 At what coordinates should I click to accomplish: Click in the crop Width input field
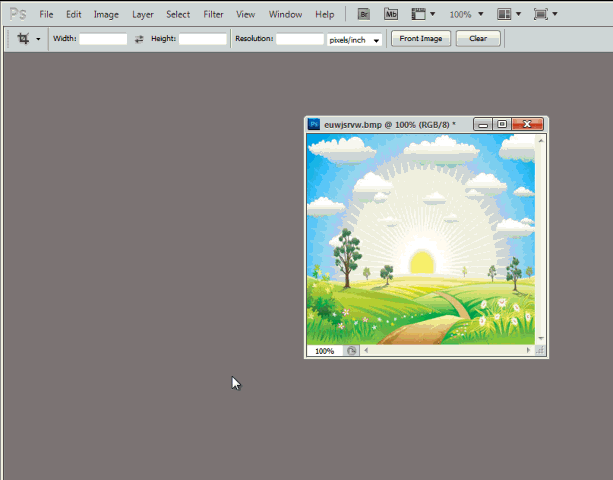click(103, 39)
